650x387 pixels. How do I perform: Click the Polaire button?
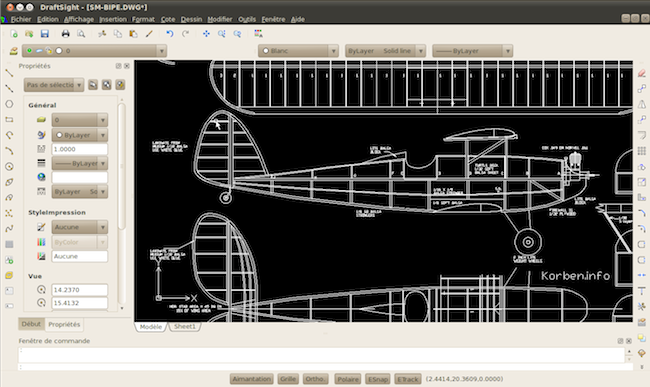[347, 379]
